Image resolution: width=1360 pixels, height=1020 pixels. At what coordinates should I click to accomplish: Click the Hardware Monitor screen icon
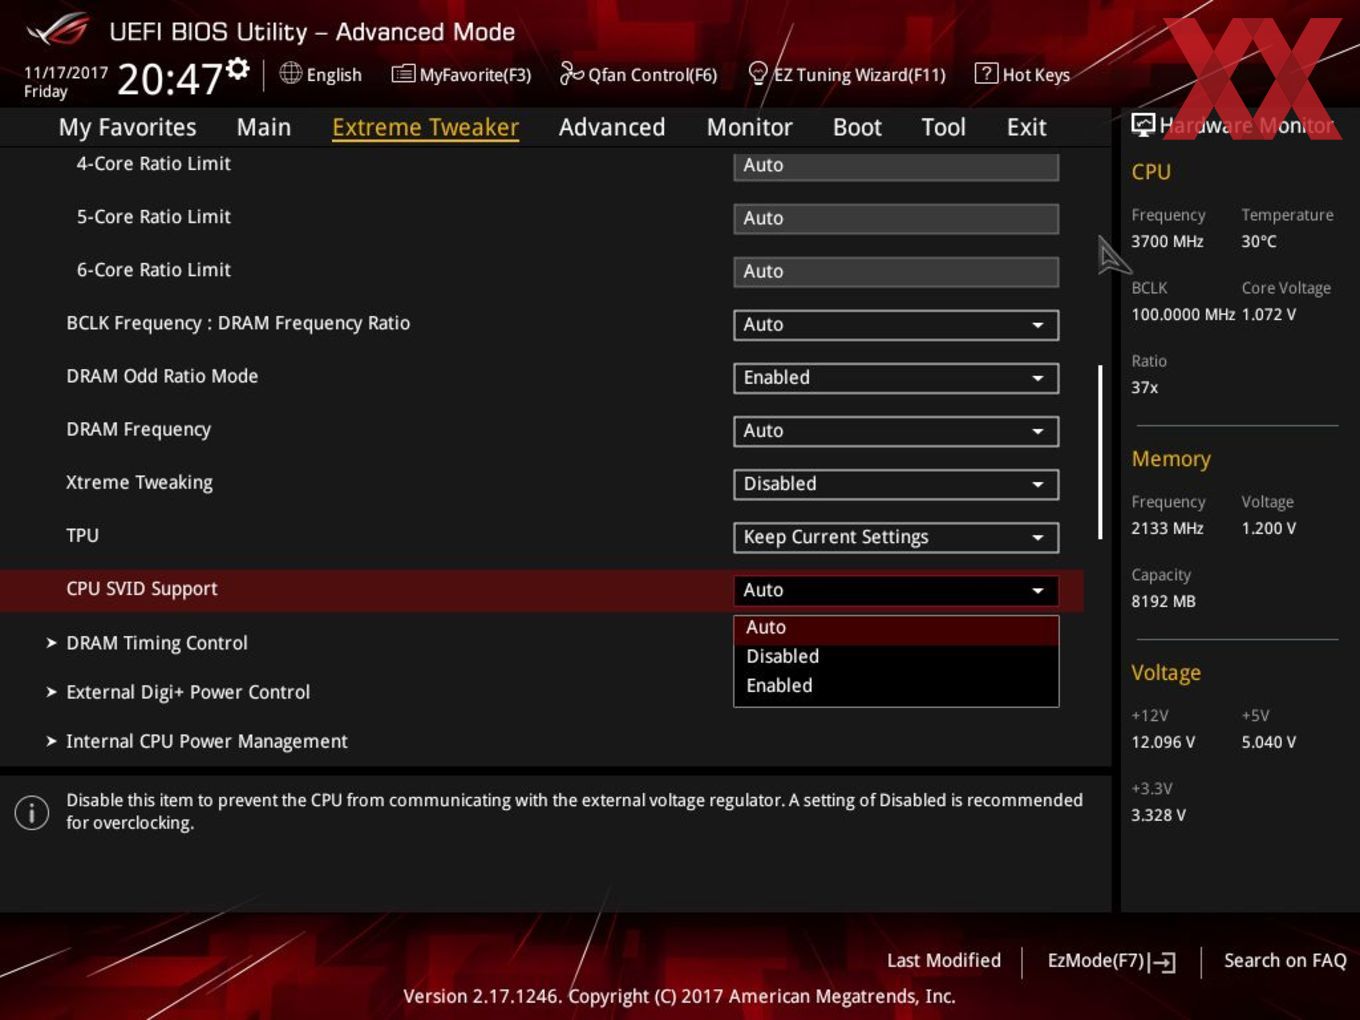(1143, 125)
